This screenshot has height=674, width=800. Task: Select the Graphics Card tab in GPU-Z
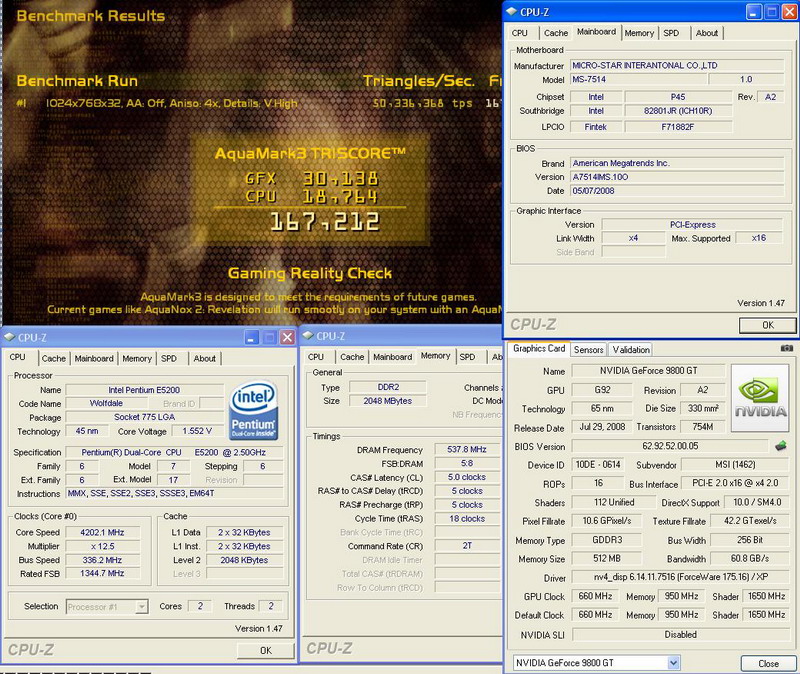pyautogui.click(x=539, y=348)
